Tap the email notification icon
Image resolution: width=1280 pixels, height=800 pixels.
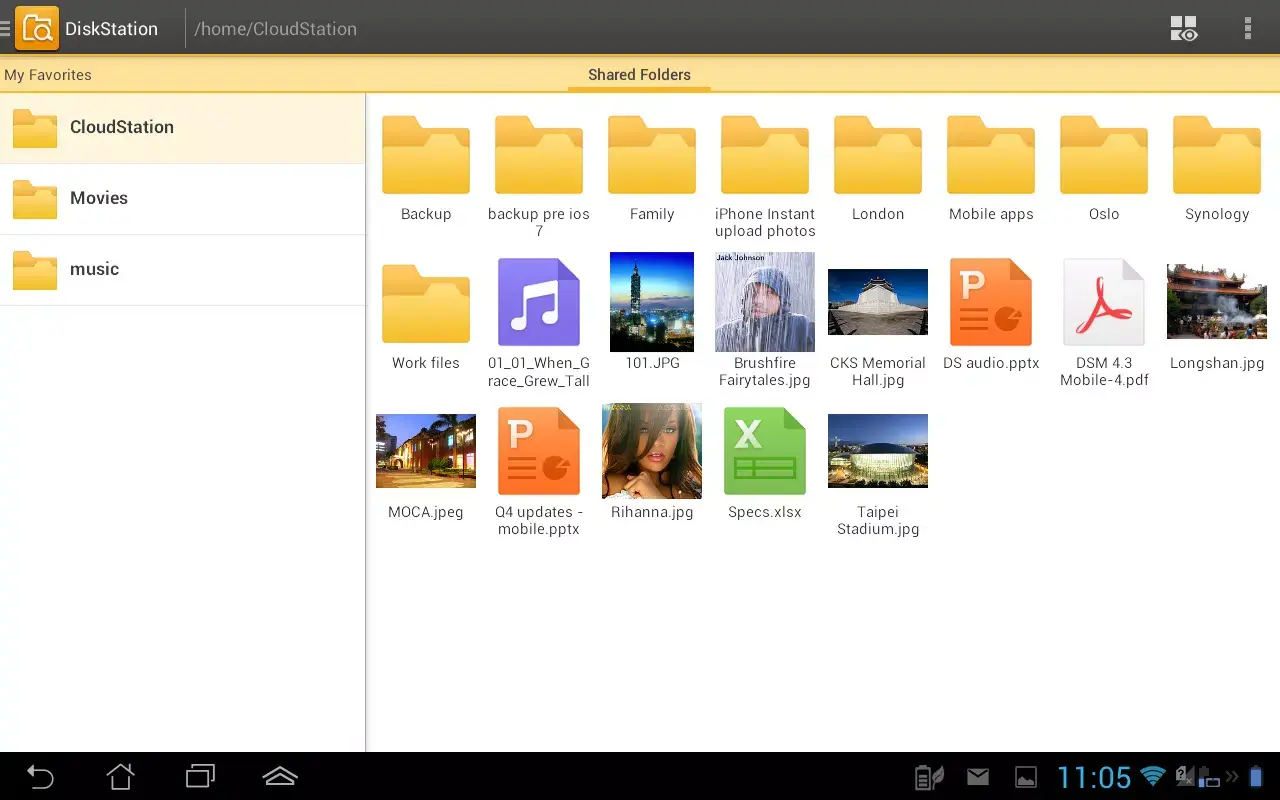pyautogui.click(x=978, y=776)
